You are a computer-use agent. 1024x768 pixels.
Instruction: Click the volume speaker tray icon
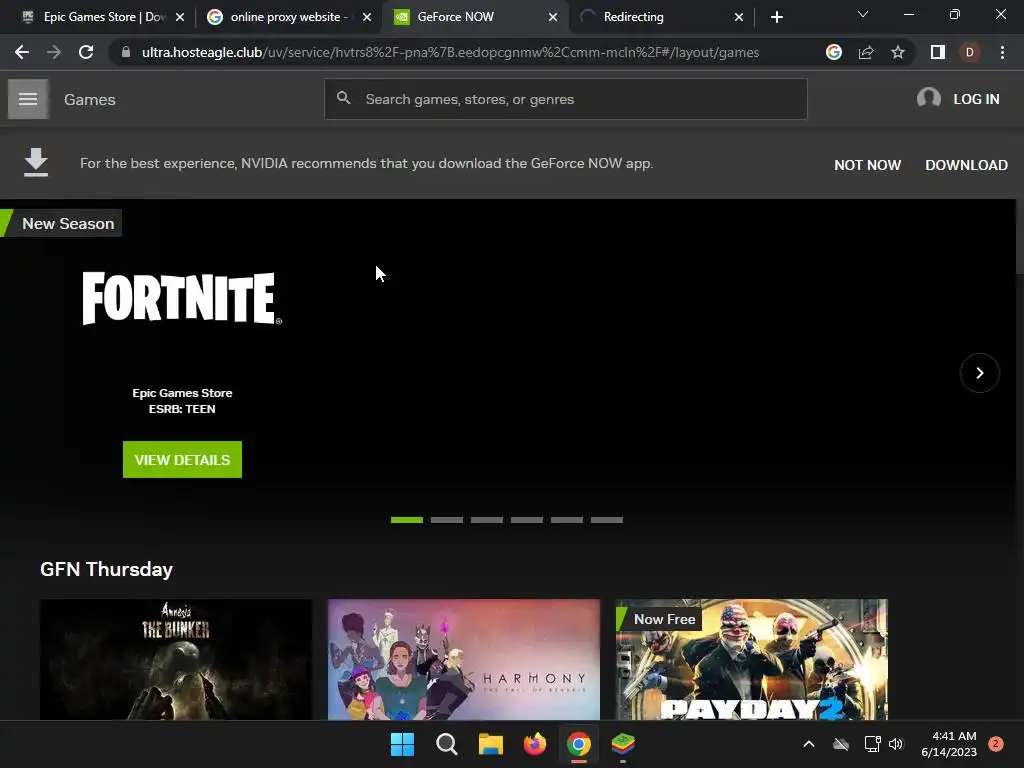[896, 744]
